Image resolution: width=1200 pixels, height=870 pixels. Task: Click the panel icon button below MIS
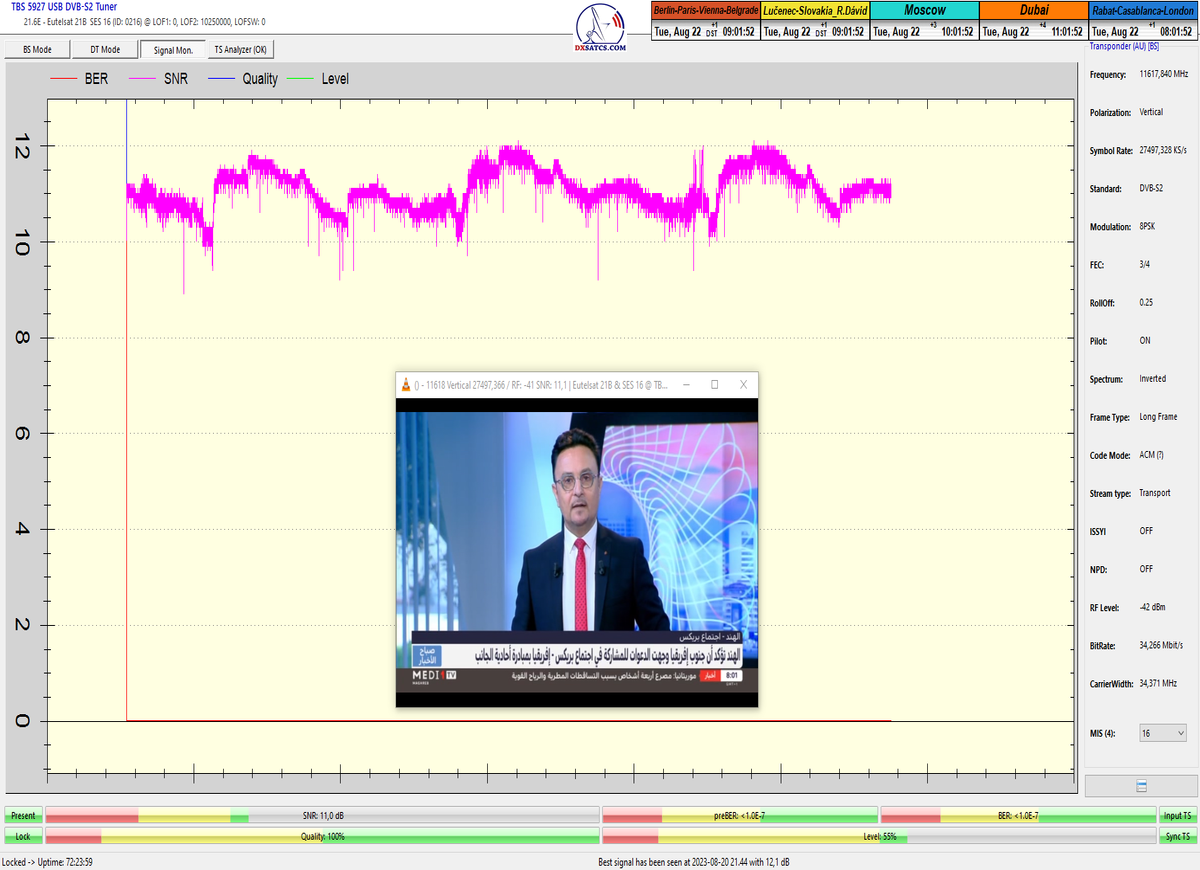tap(1141, 787)
